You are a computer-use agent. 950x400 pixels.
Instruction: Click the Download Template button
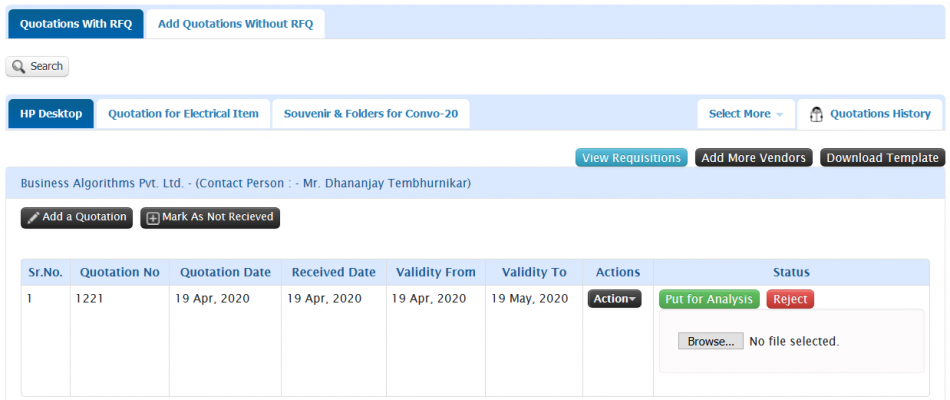882,158
